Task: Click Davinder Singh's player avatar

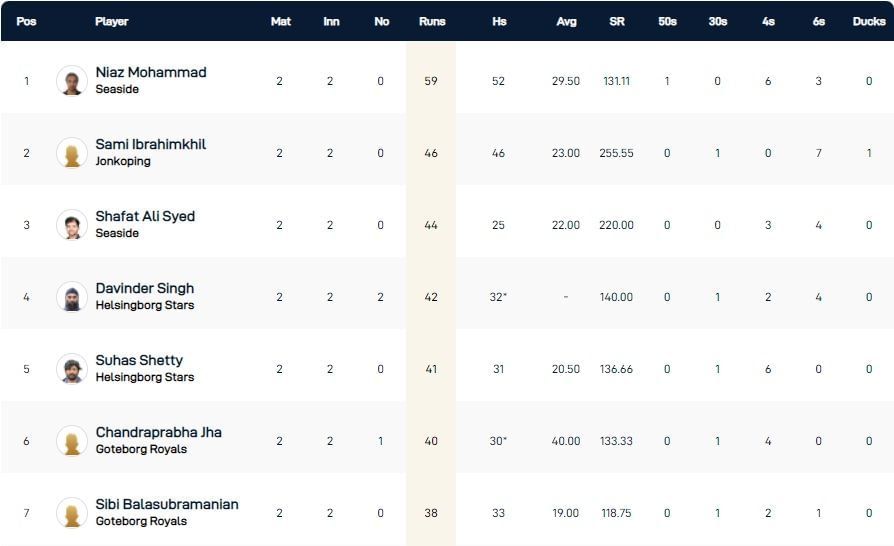Action: [72, 297]
